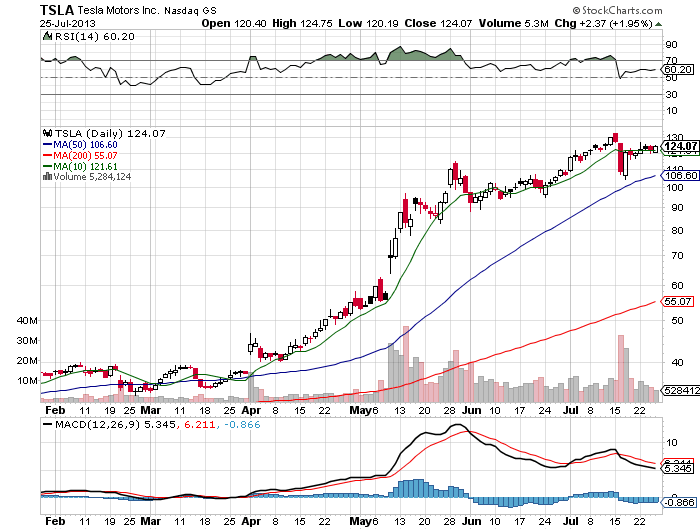Click the green up-arrow beside Chg

coord(658,24)
